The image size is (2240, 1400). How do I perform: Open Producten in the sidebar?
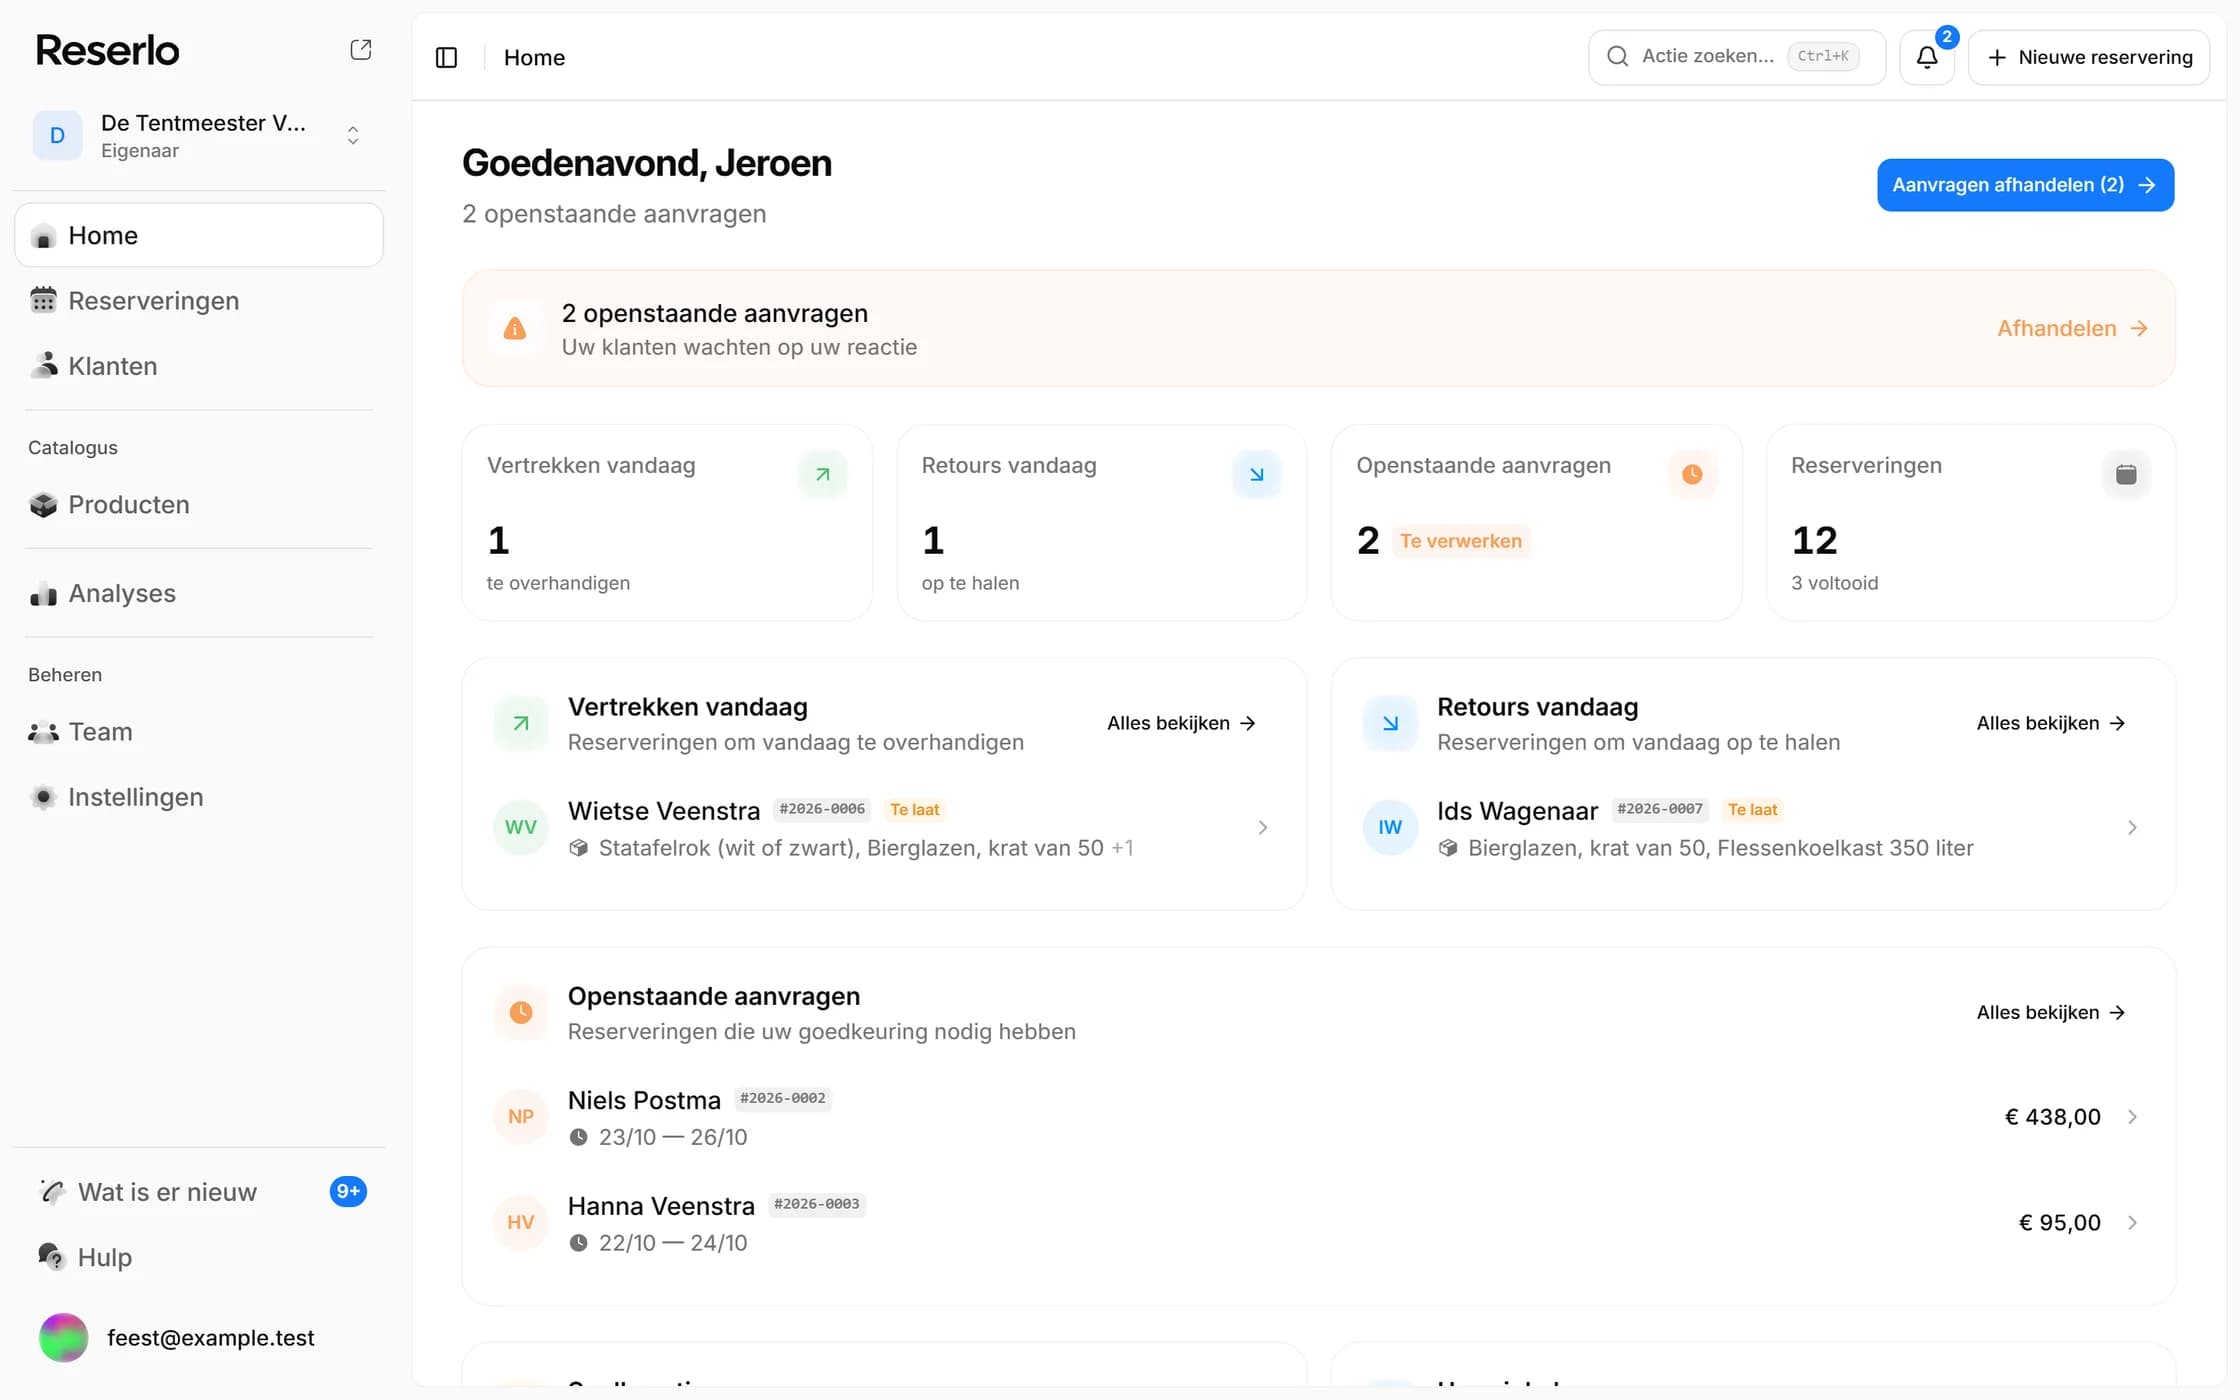[199, 504]
